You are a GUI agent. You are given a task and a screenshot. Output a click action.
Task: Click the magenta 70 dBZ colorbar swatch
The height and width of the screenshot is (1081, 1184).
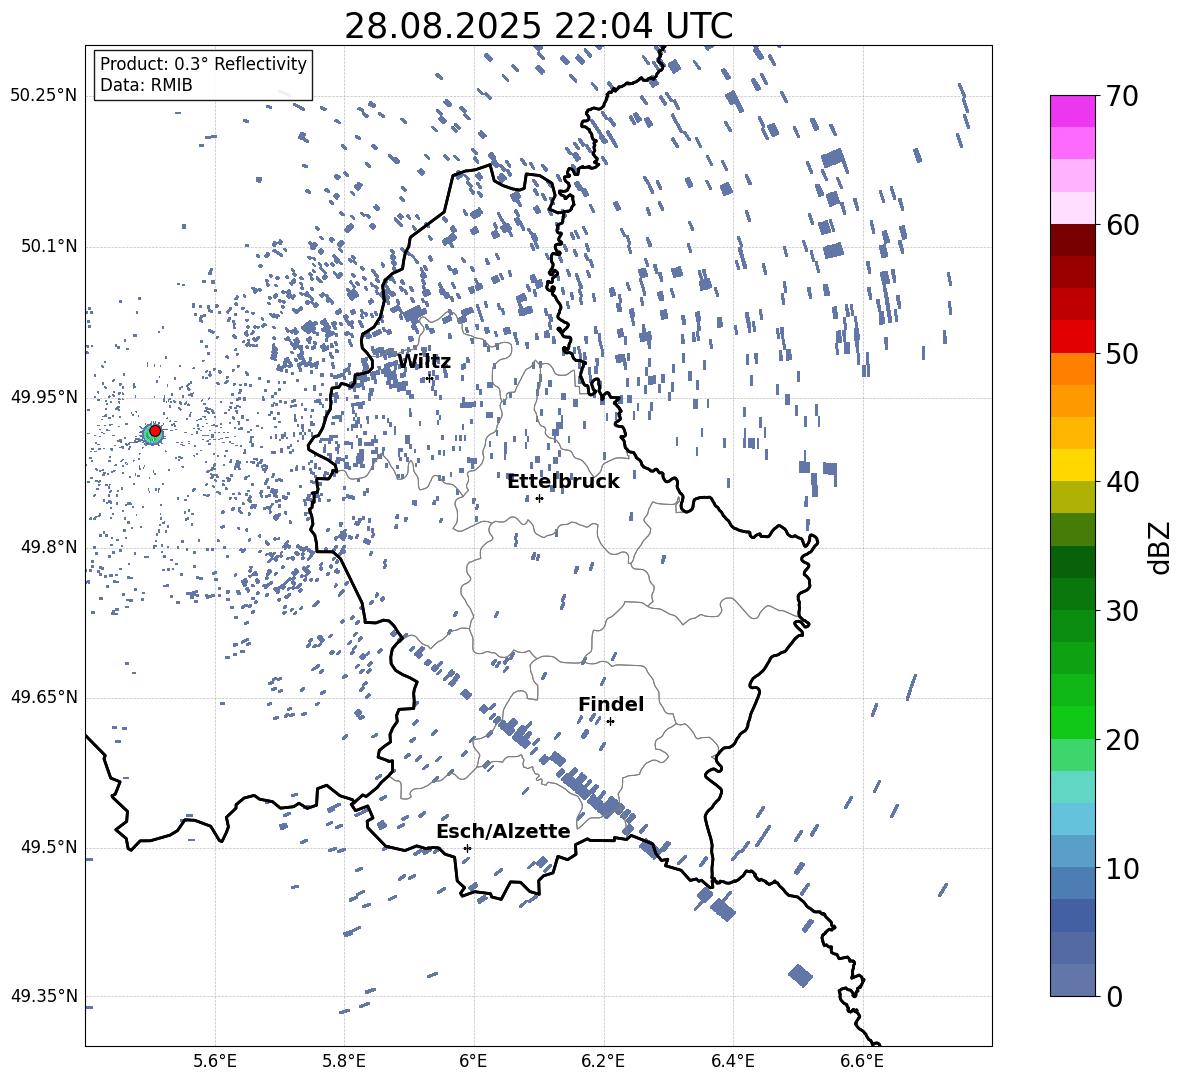coord(1072,111)
